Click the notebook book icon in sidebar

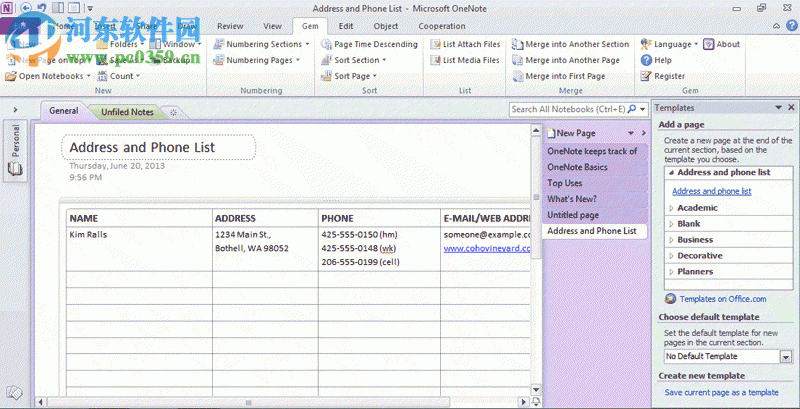(16, 169)
